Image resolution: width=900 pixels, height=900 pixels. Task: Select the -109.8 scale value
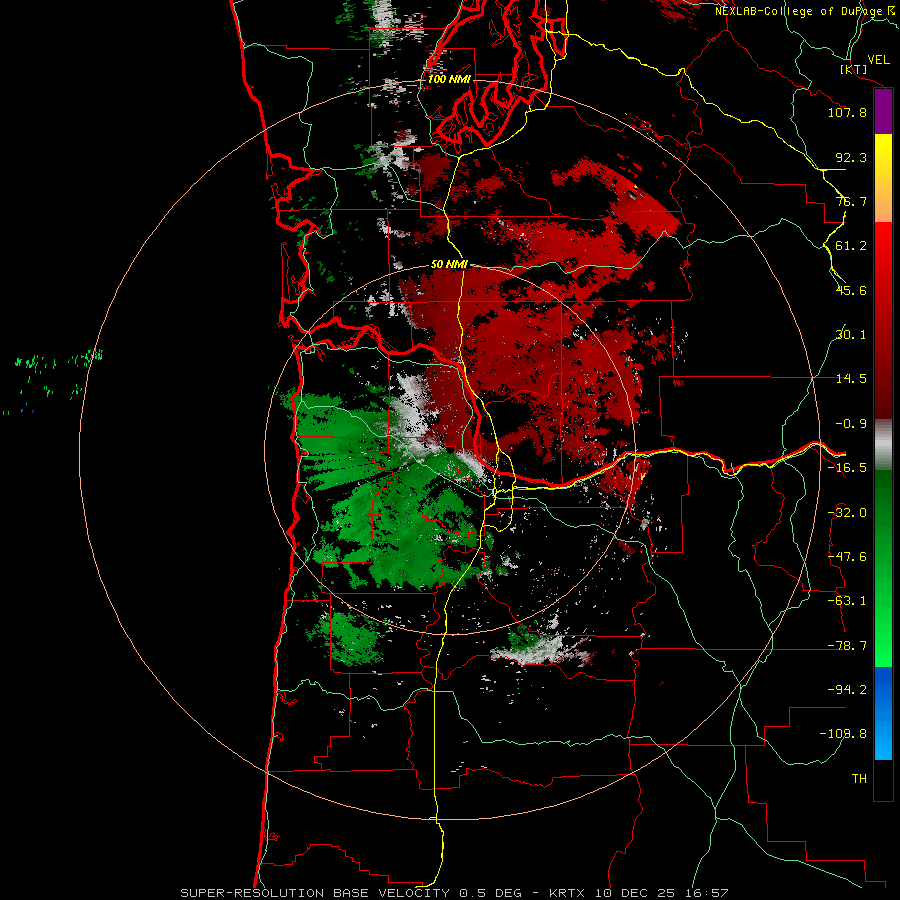point(843,734)
